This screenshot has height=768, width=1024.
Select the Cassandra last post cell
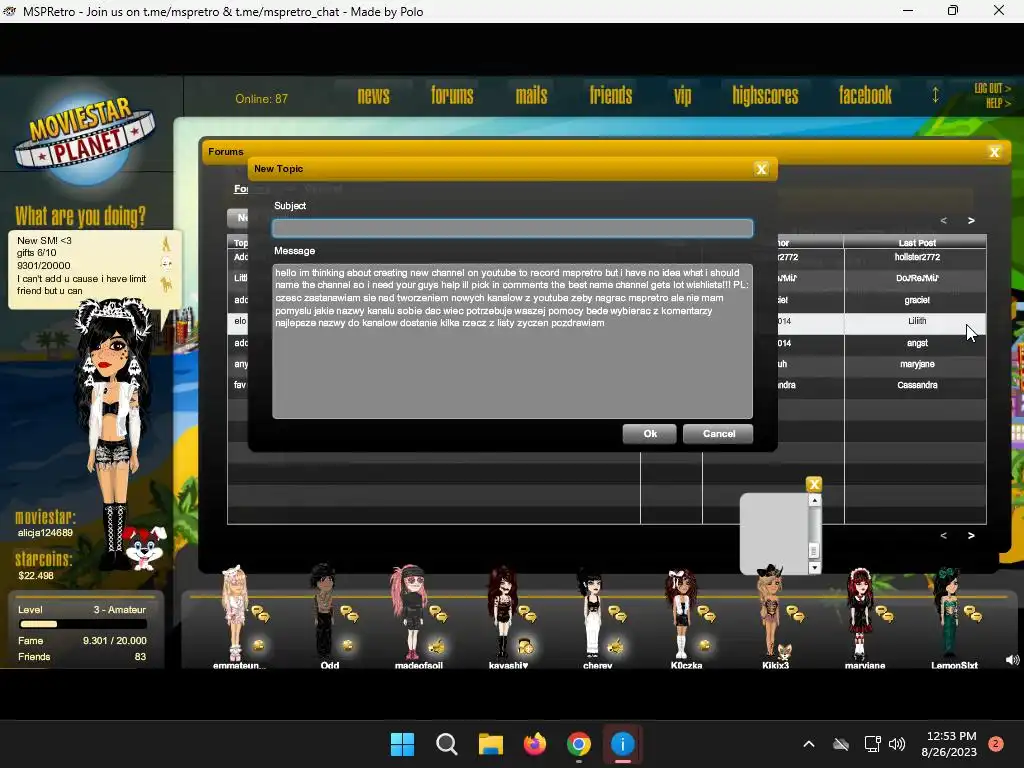click(916, 385)
